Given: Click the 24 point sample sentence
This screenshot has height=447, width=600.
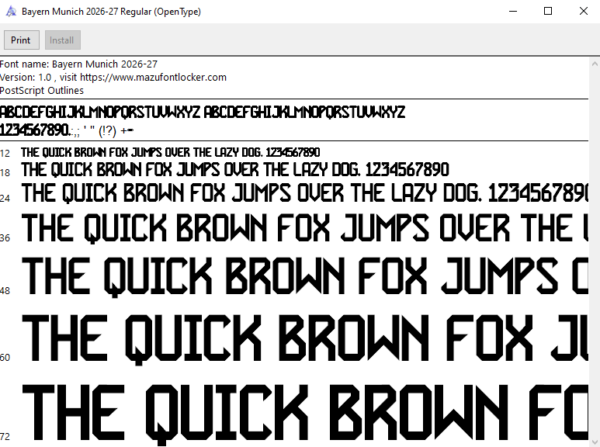Looking at the screenshot, I should (x=305, y=193).
